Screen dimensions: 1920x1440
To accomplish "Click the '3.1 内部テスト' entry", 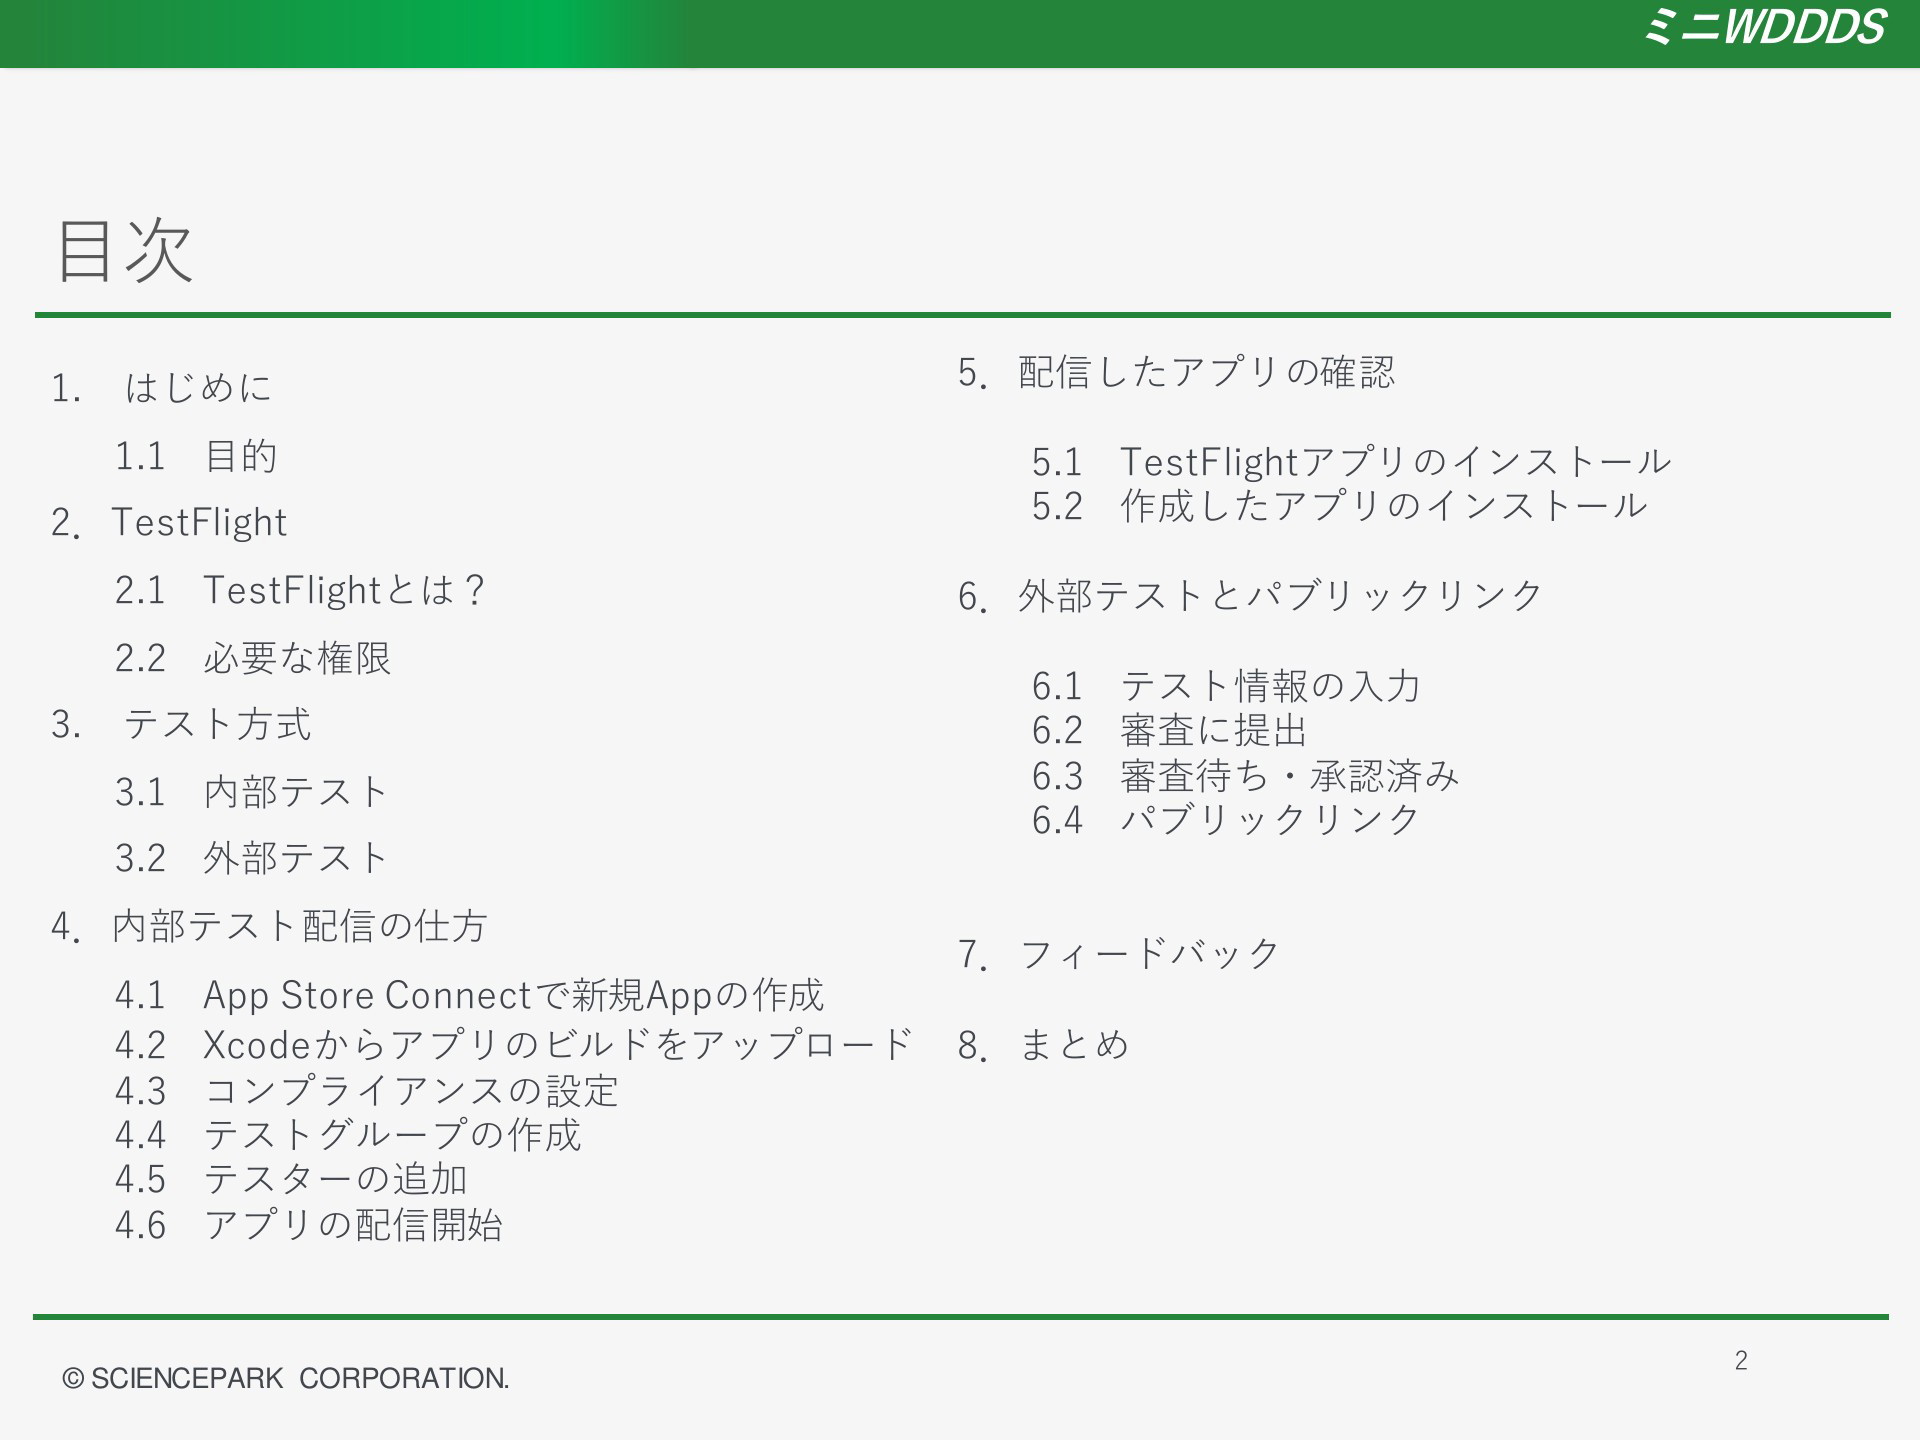I will pos(252,792).
